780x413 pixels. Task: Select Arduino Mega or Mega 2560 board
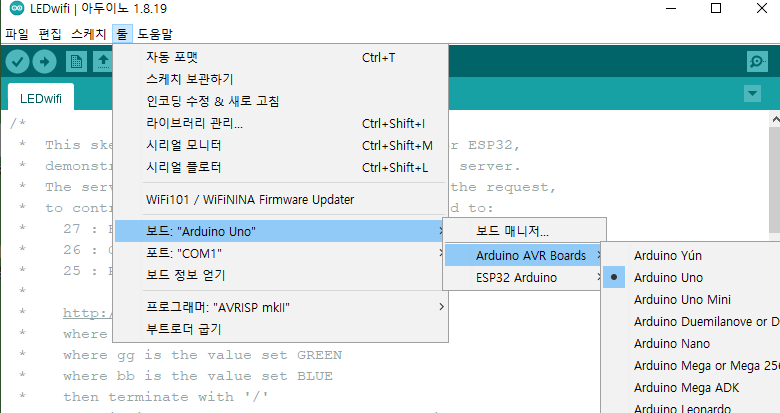pos(690,366)
